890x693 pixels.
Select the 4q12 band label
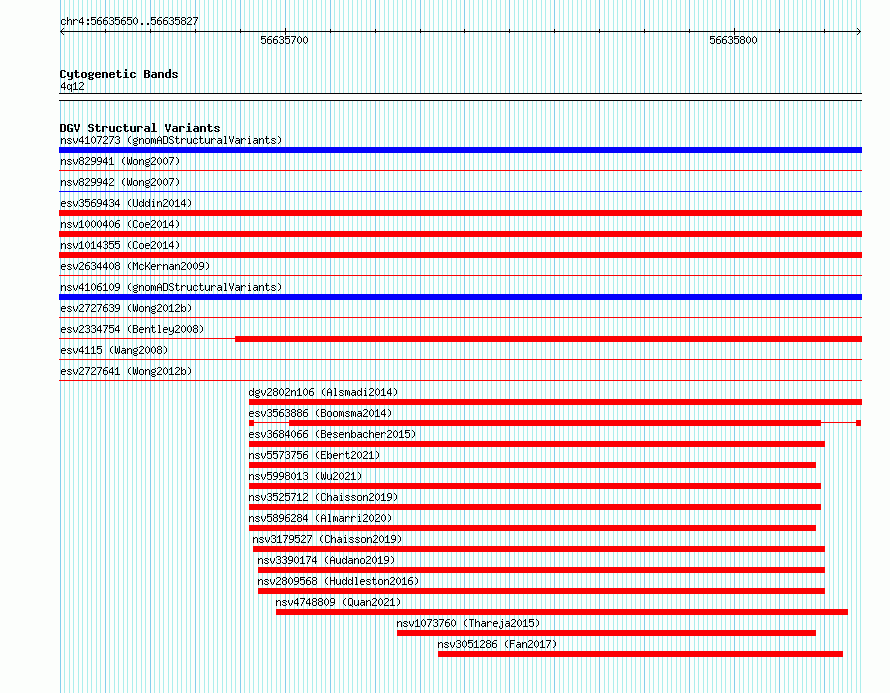(x=72, y=86)
